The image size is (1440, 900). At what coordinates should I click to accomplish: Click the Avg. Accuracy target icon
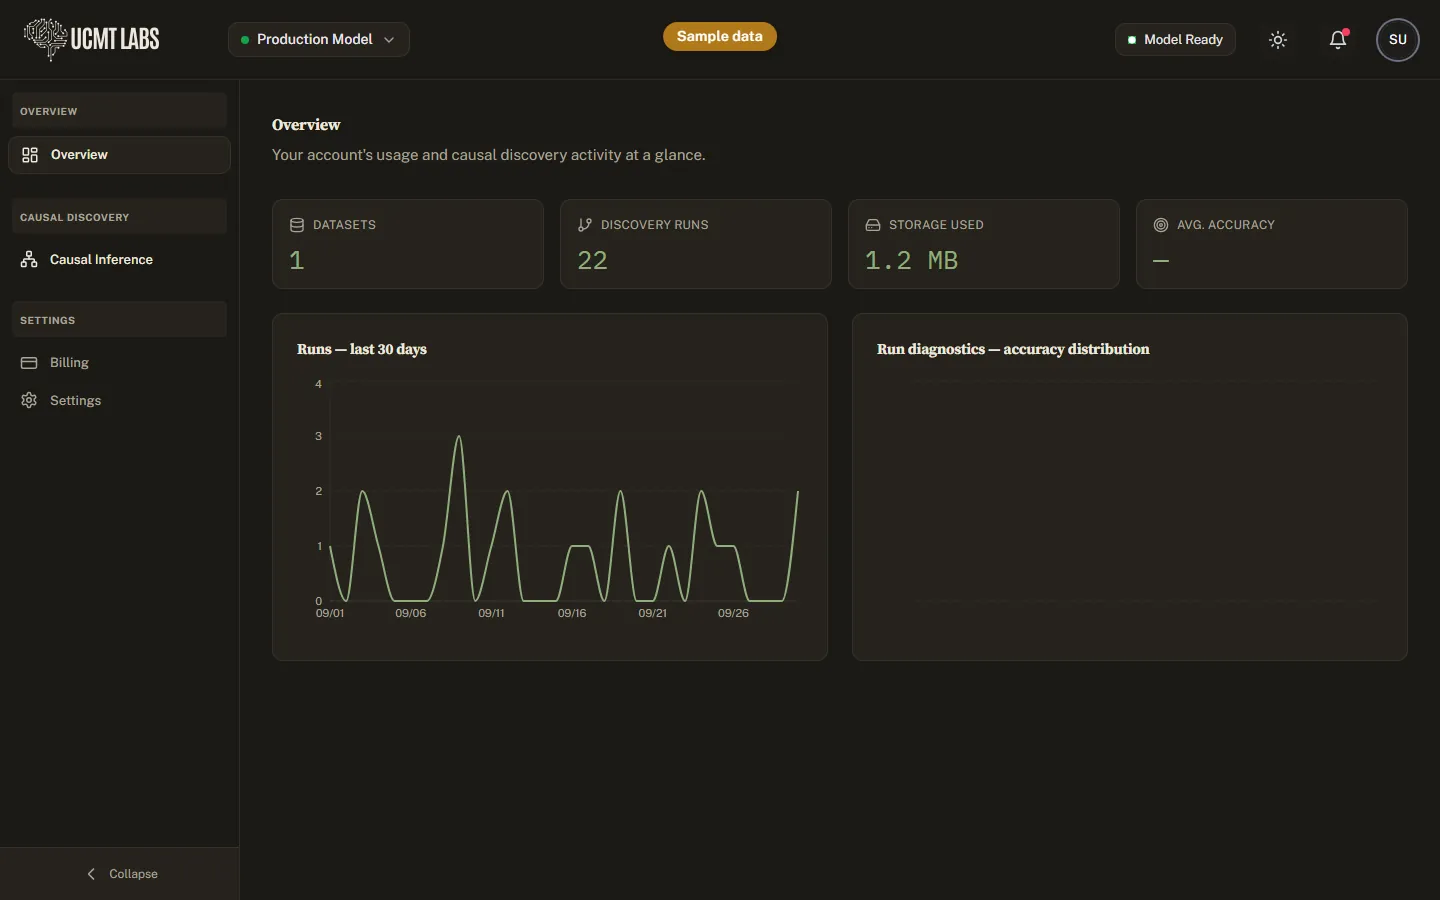click(x=1161, y=225)
